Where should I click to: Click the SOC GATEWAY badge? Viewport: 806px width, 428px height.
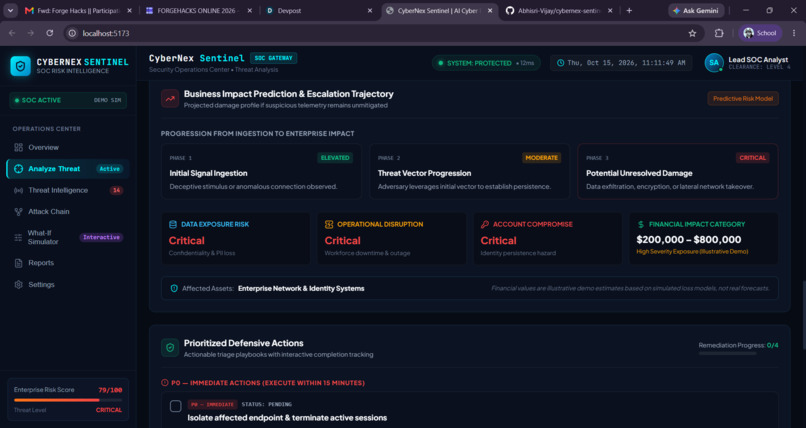pyautogui.click(x=273, y=58)
